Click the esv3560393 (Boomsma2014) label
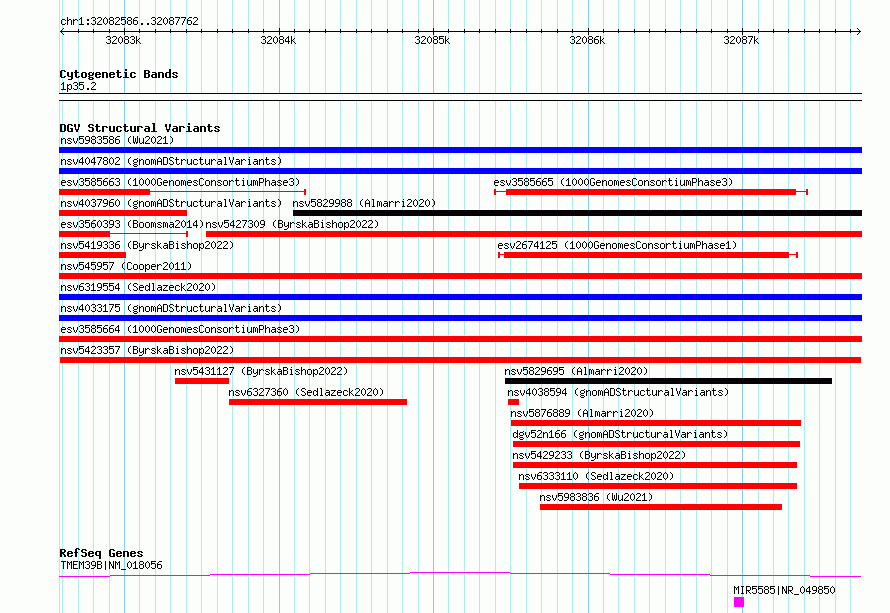The height and width of the screenshot is (613, 890). pos(132,224)
